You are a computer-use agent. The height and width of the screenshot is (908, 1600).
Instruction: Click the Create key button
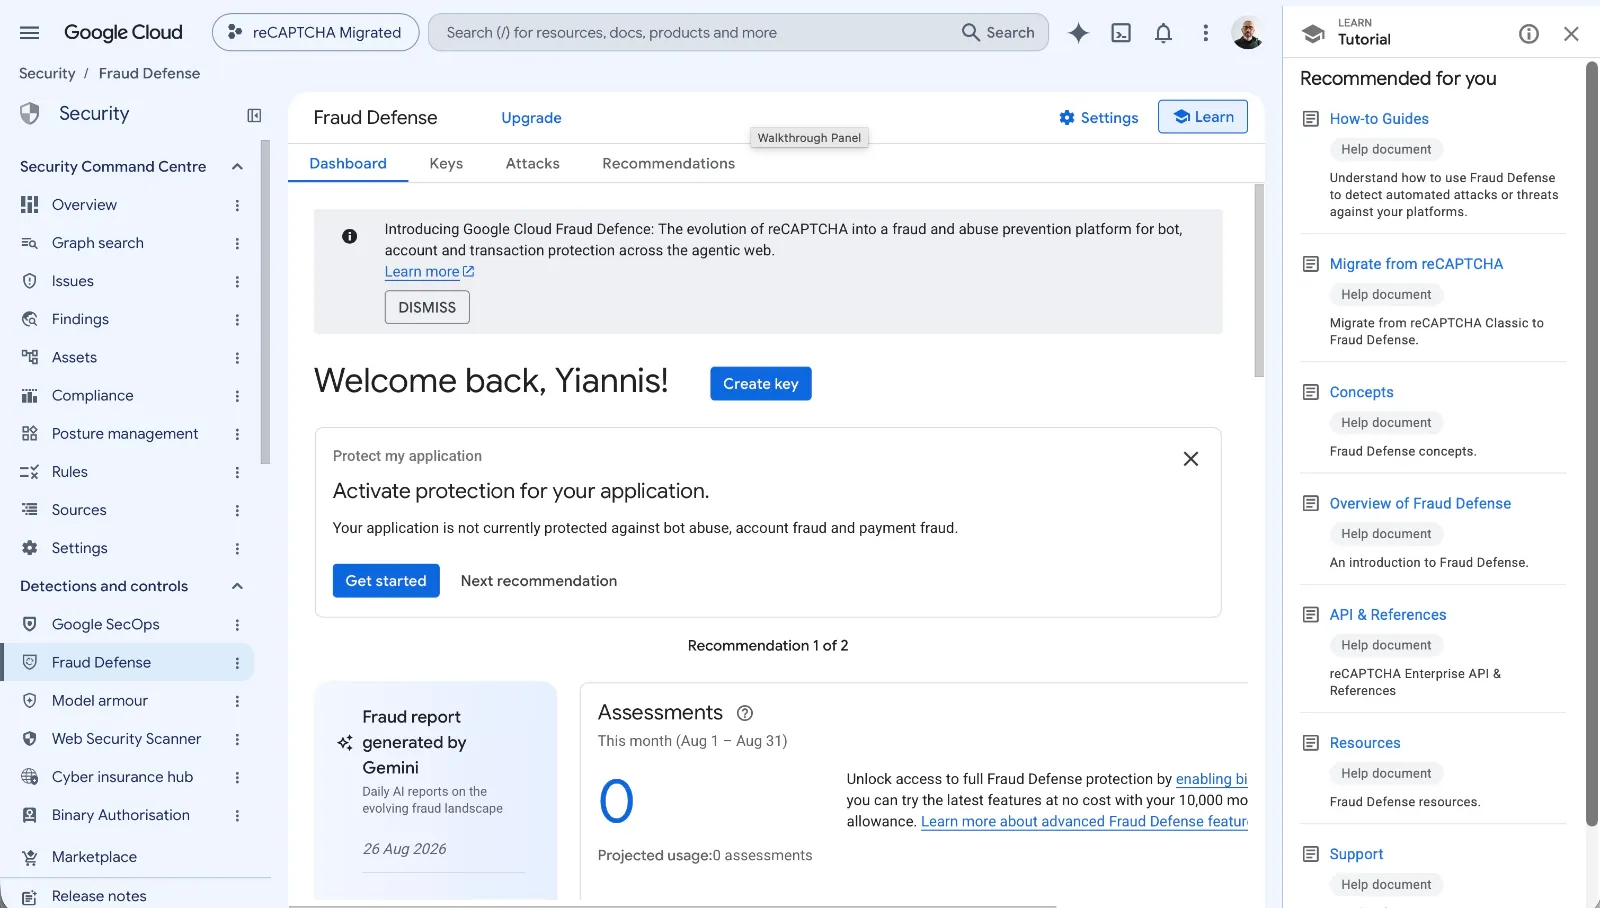(x=761, y=384)
